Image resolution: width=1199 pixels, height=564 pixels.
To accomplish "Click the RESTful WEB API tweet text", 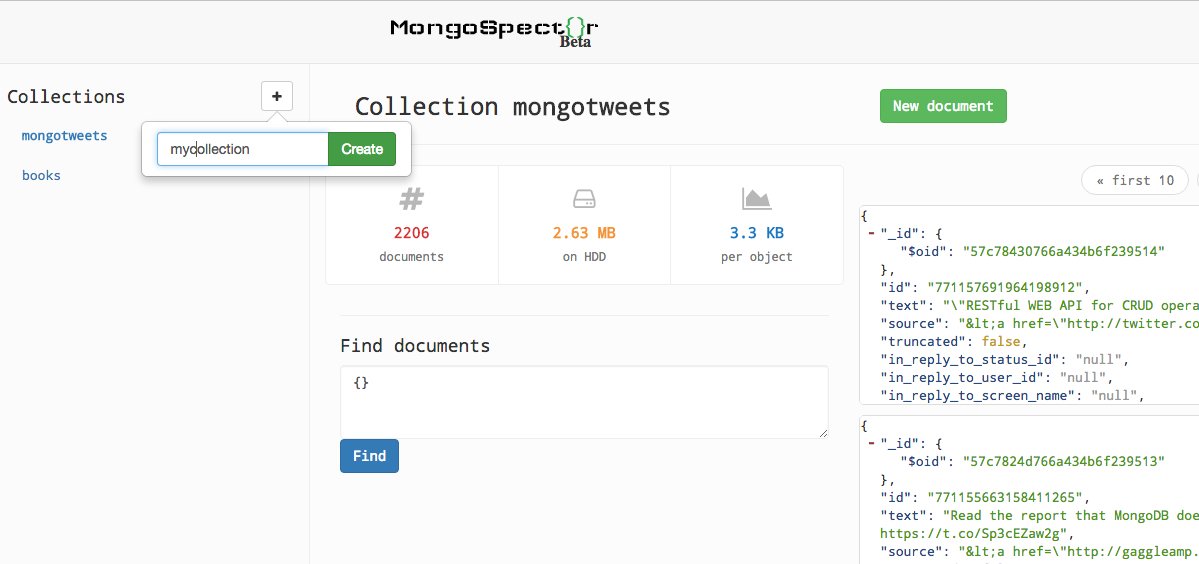I will [x=1071, y=306].
